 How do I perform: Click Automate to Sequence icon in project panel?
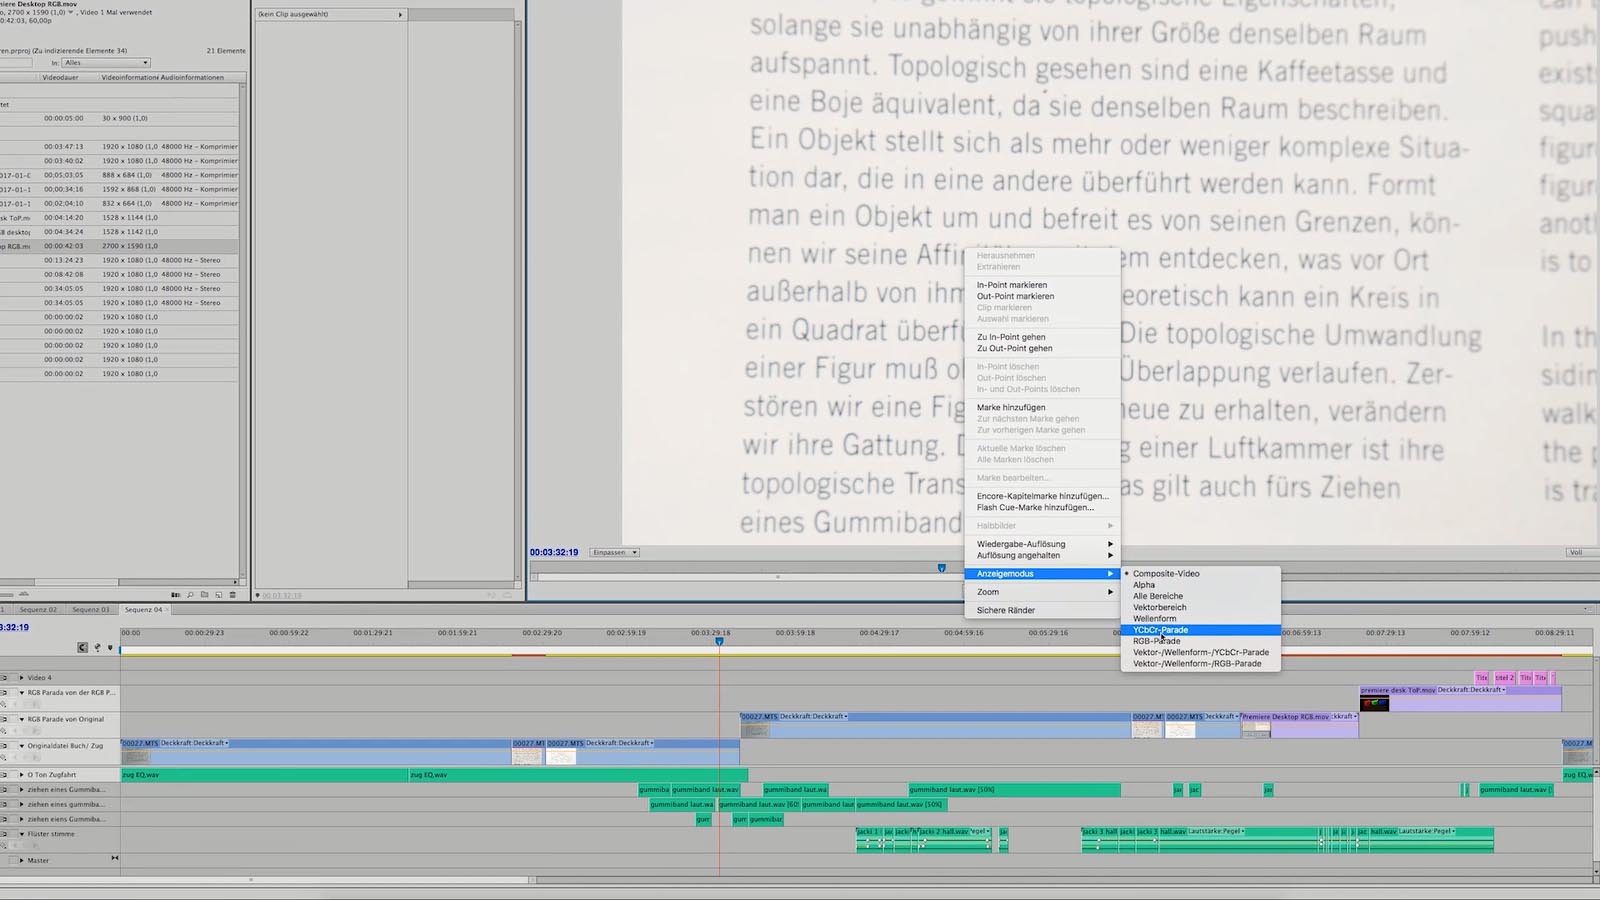175,595
